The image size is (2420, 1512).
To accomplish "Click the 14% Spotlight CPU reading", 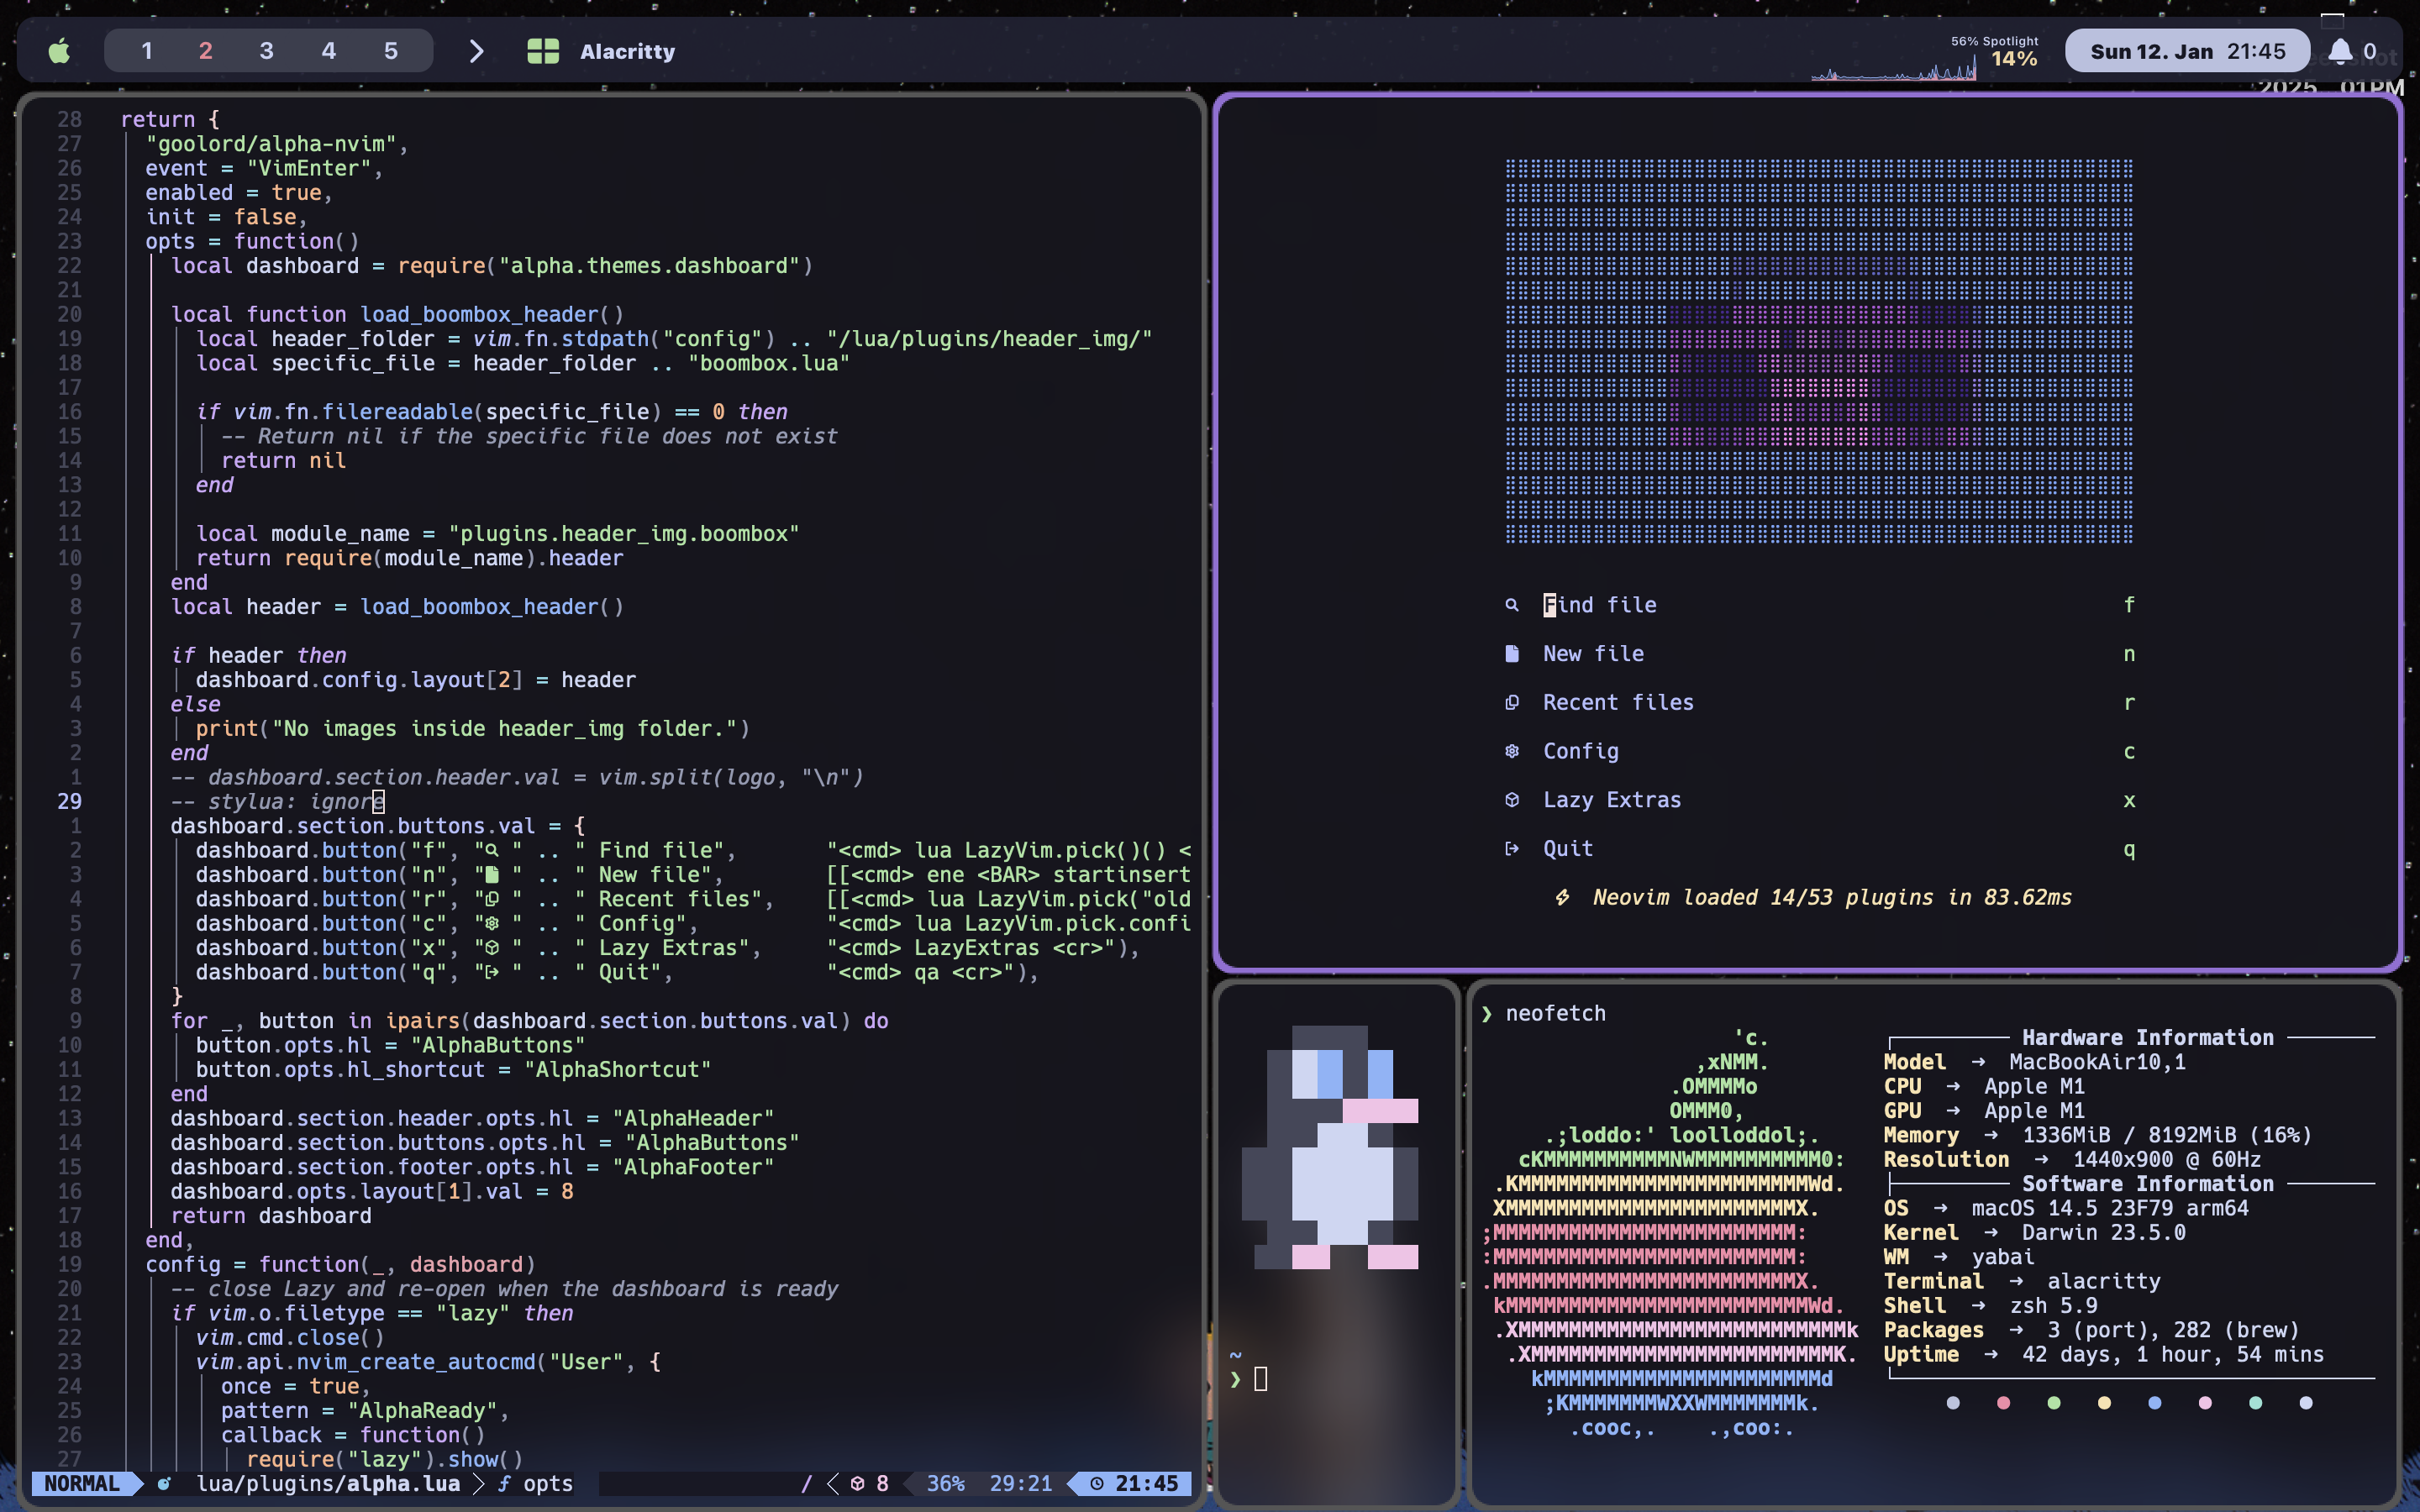I will pyautogui.click(x=2013, y=59).
